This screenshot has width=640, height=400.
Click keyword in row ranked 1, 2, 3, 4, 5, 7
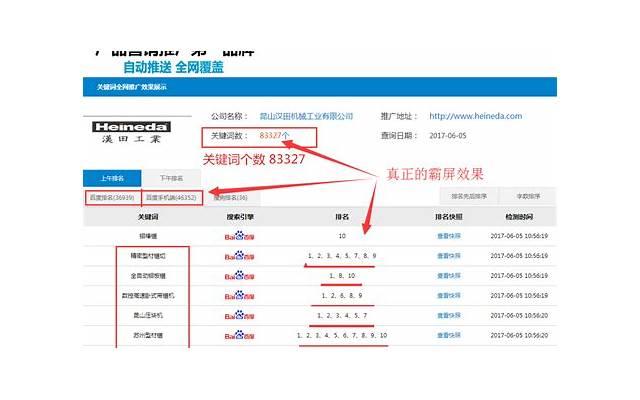[148, 316]
